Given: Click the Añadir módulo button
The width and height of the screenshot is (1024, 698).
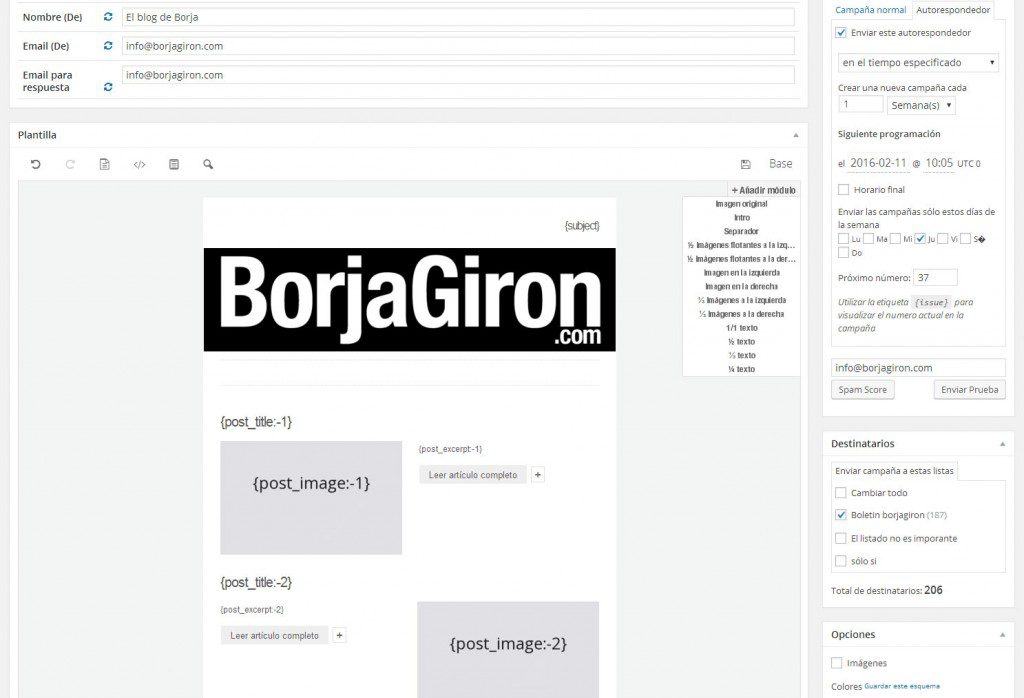Looking at the screenshot, I should coord(763,190).
